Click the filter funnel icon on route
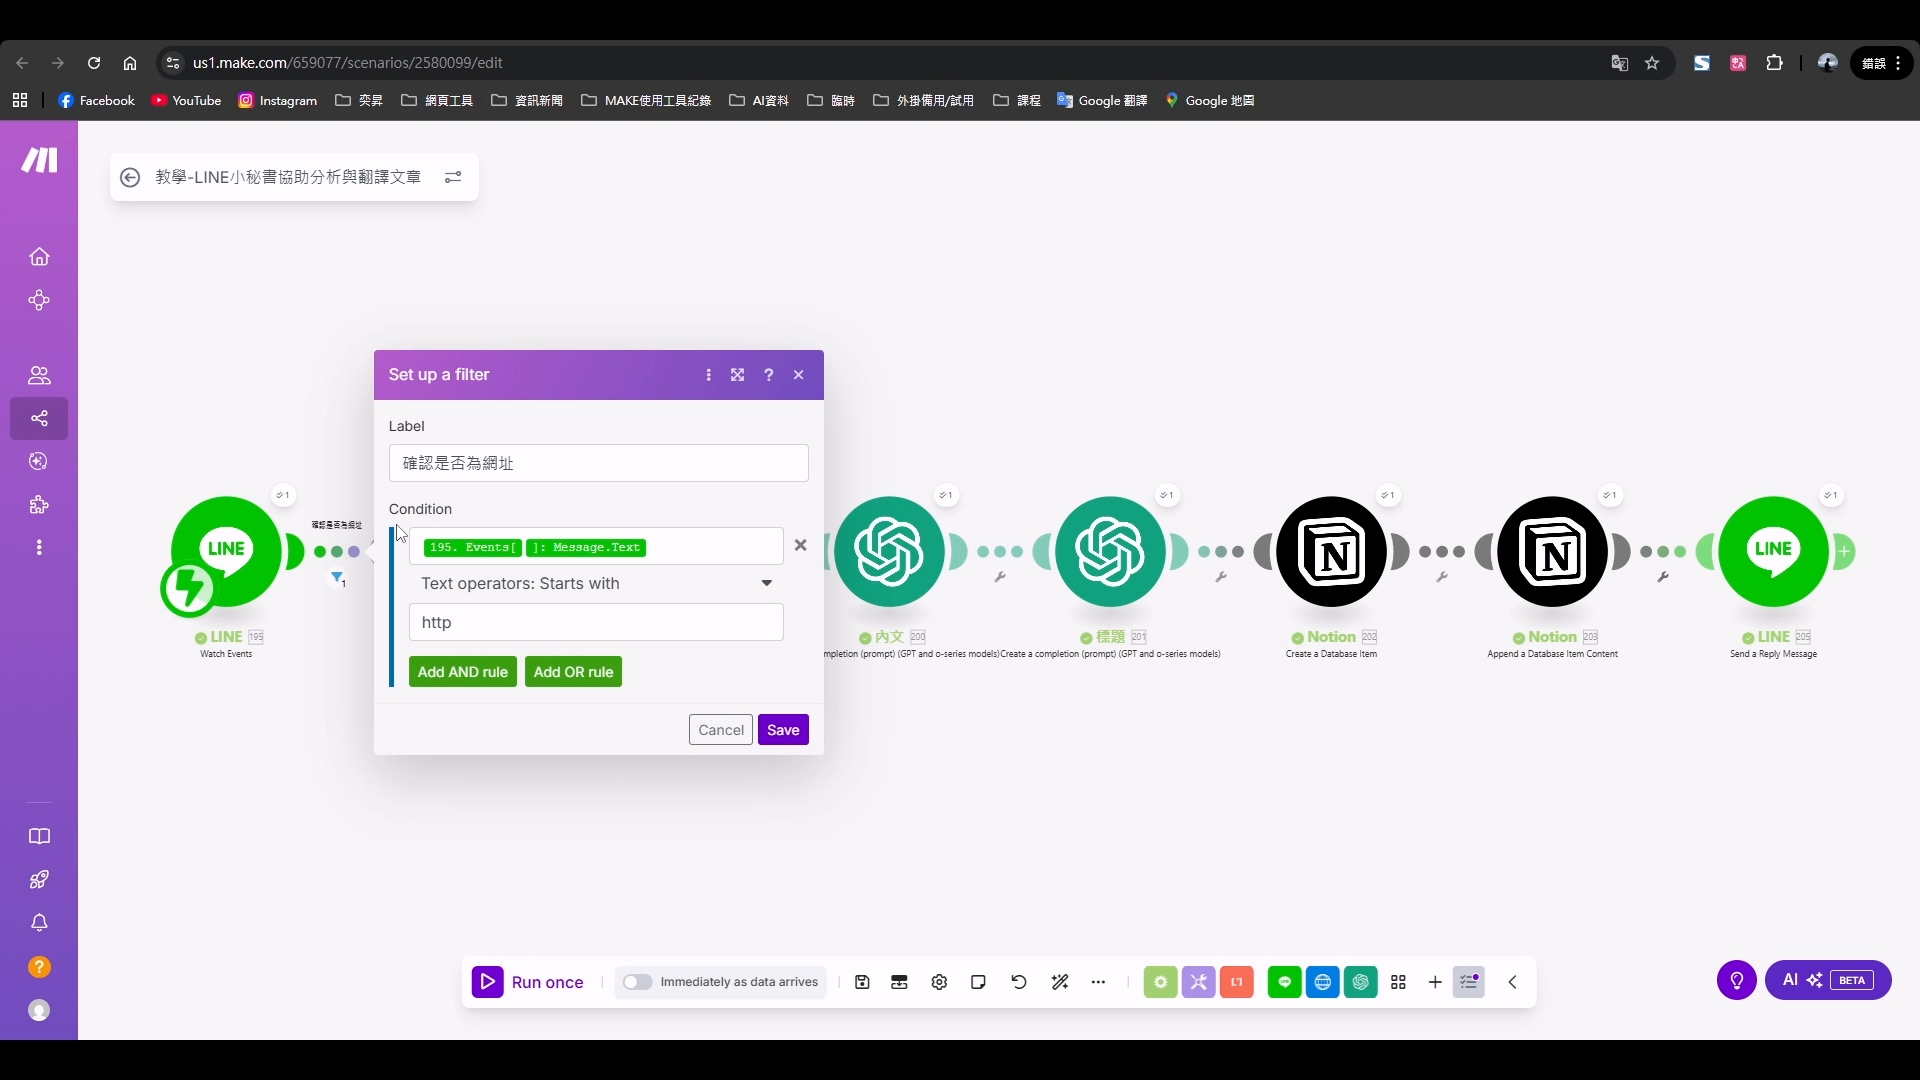Viewport: 1920px width, 1080px height. [338, 578]
